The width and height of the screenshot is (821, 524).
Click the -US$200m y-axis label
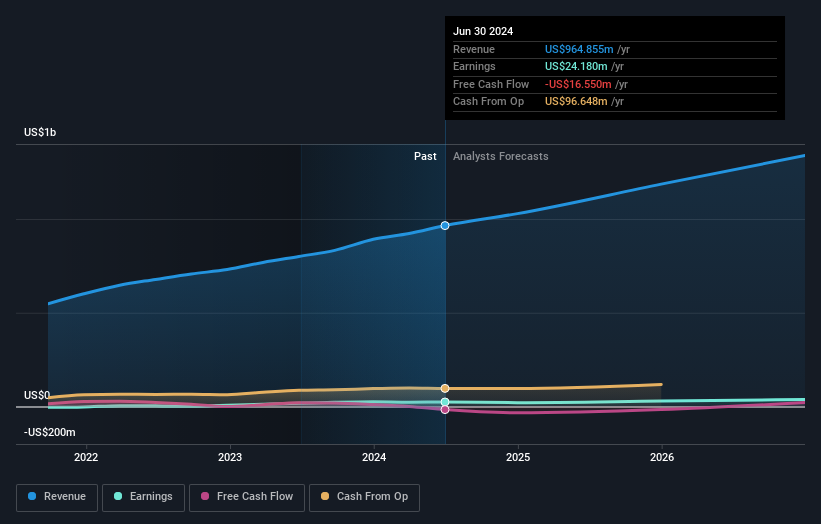pos(50,432)
